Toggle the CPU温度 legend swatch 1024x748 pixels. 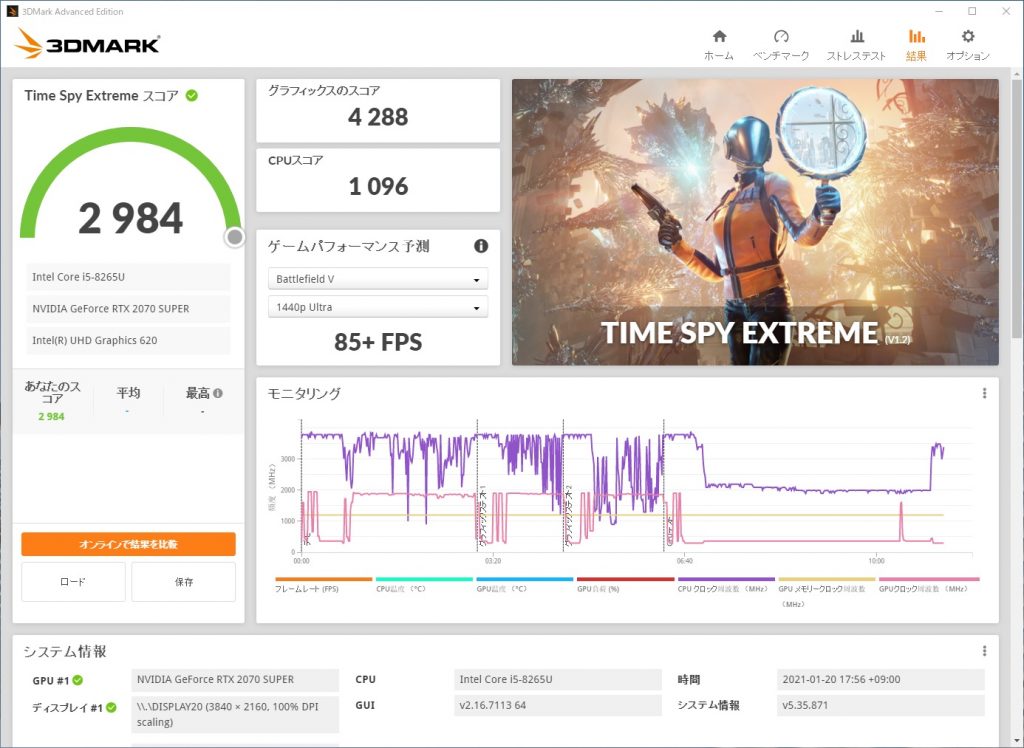coord(424,579)
